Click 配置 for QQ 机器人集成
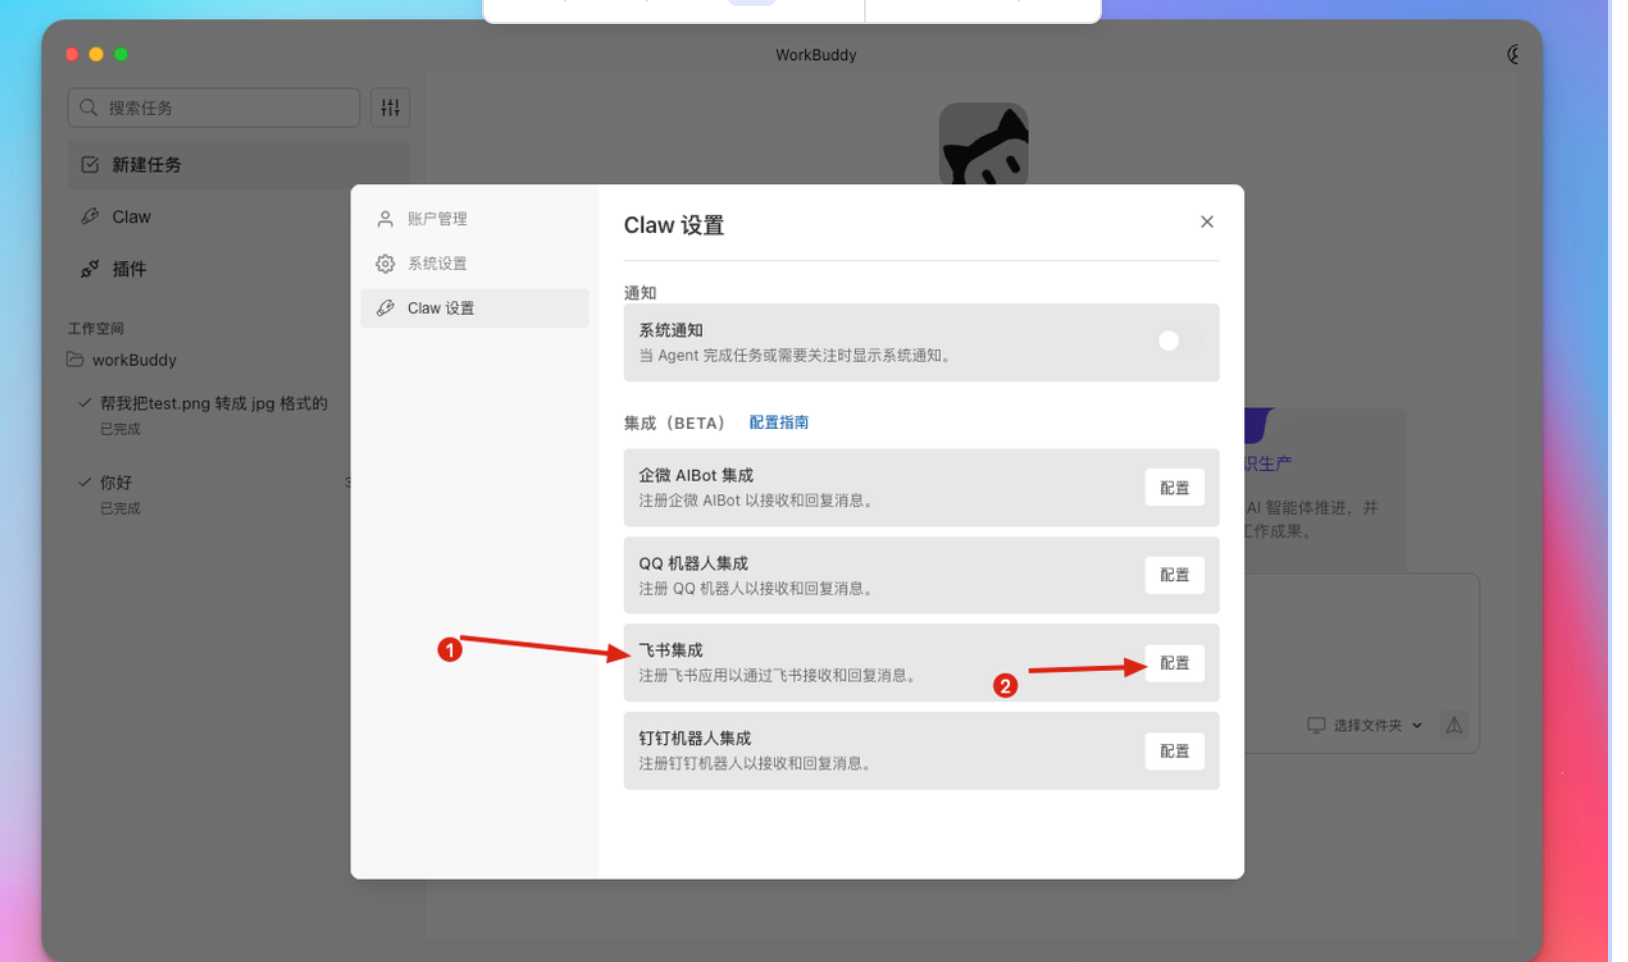Image resolution: width=1628 pixels, height=962 pixels. coord(1174,575)
